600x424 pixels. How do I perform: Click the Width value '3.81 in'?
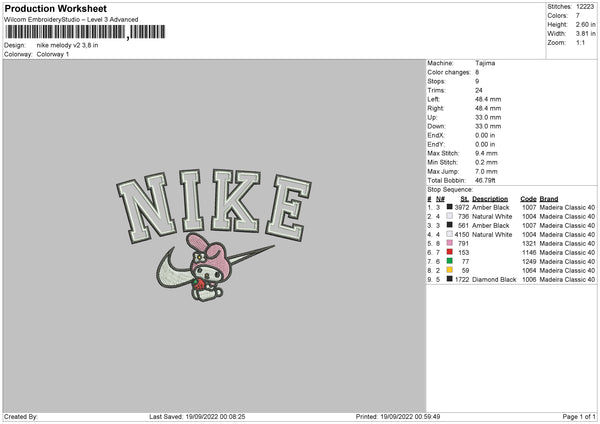(x=586, y=34)
